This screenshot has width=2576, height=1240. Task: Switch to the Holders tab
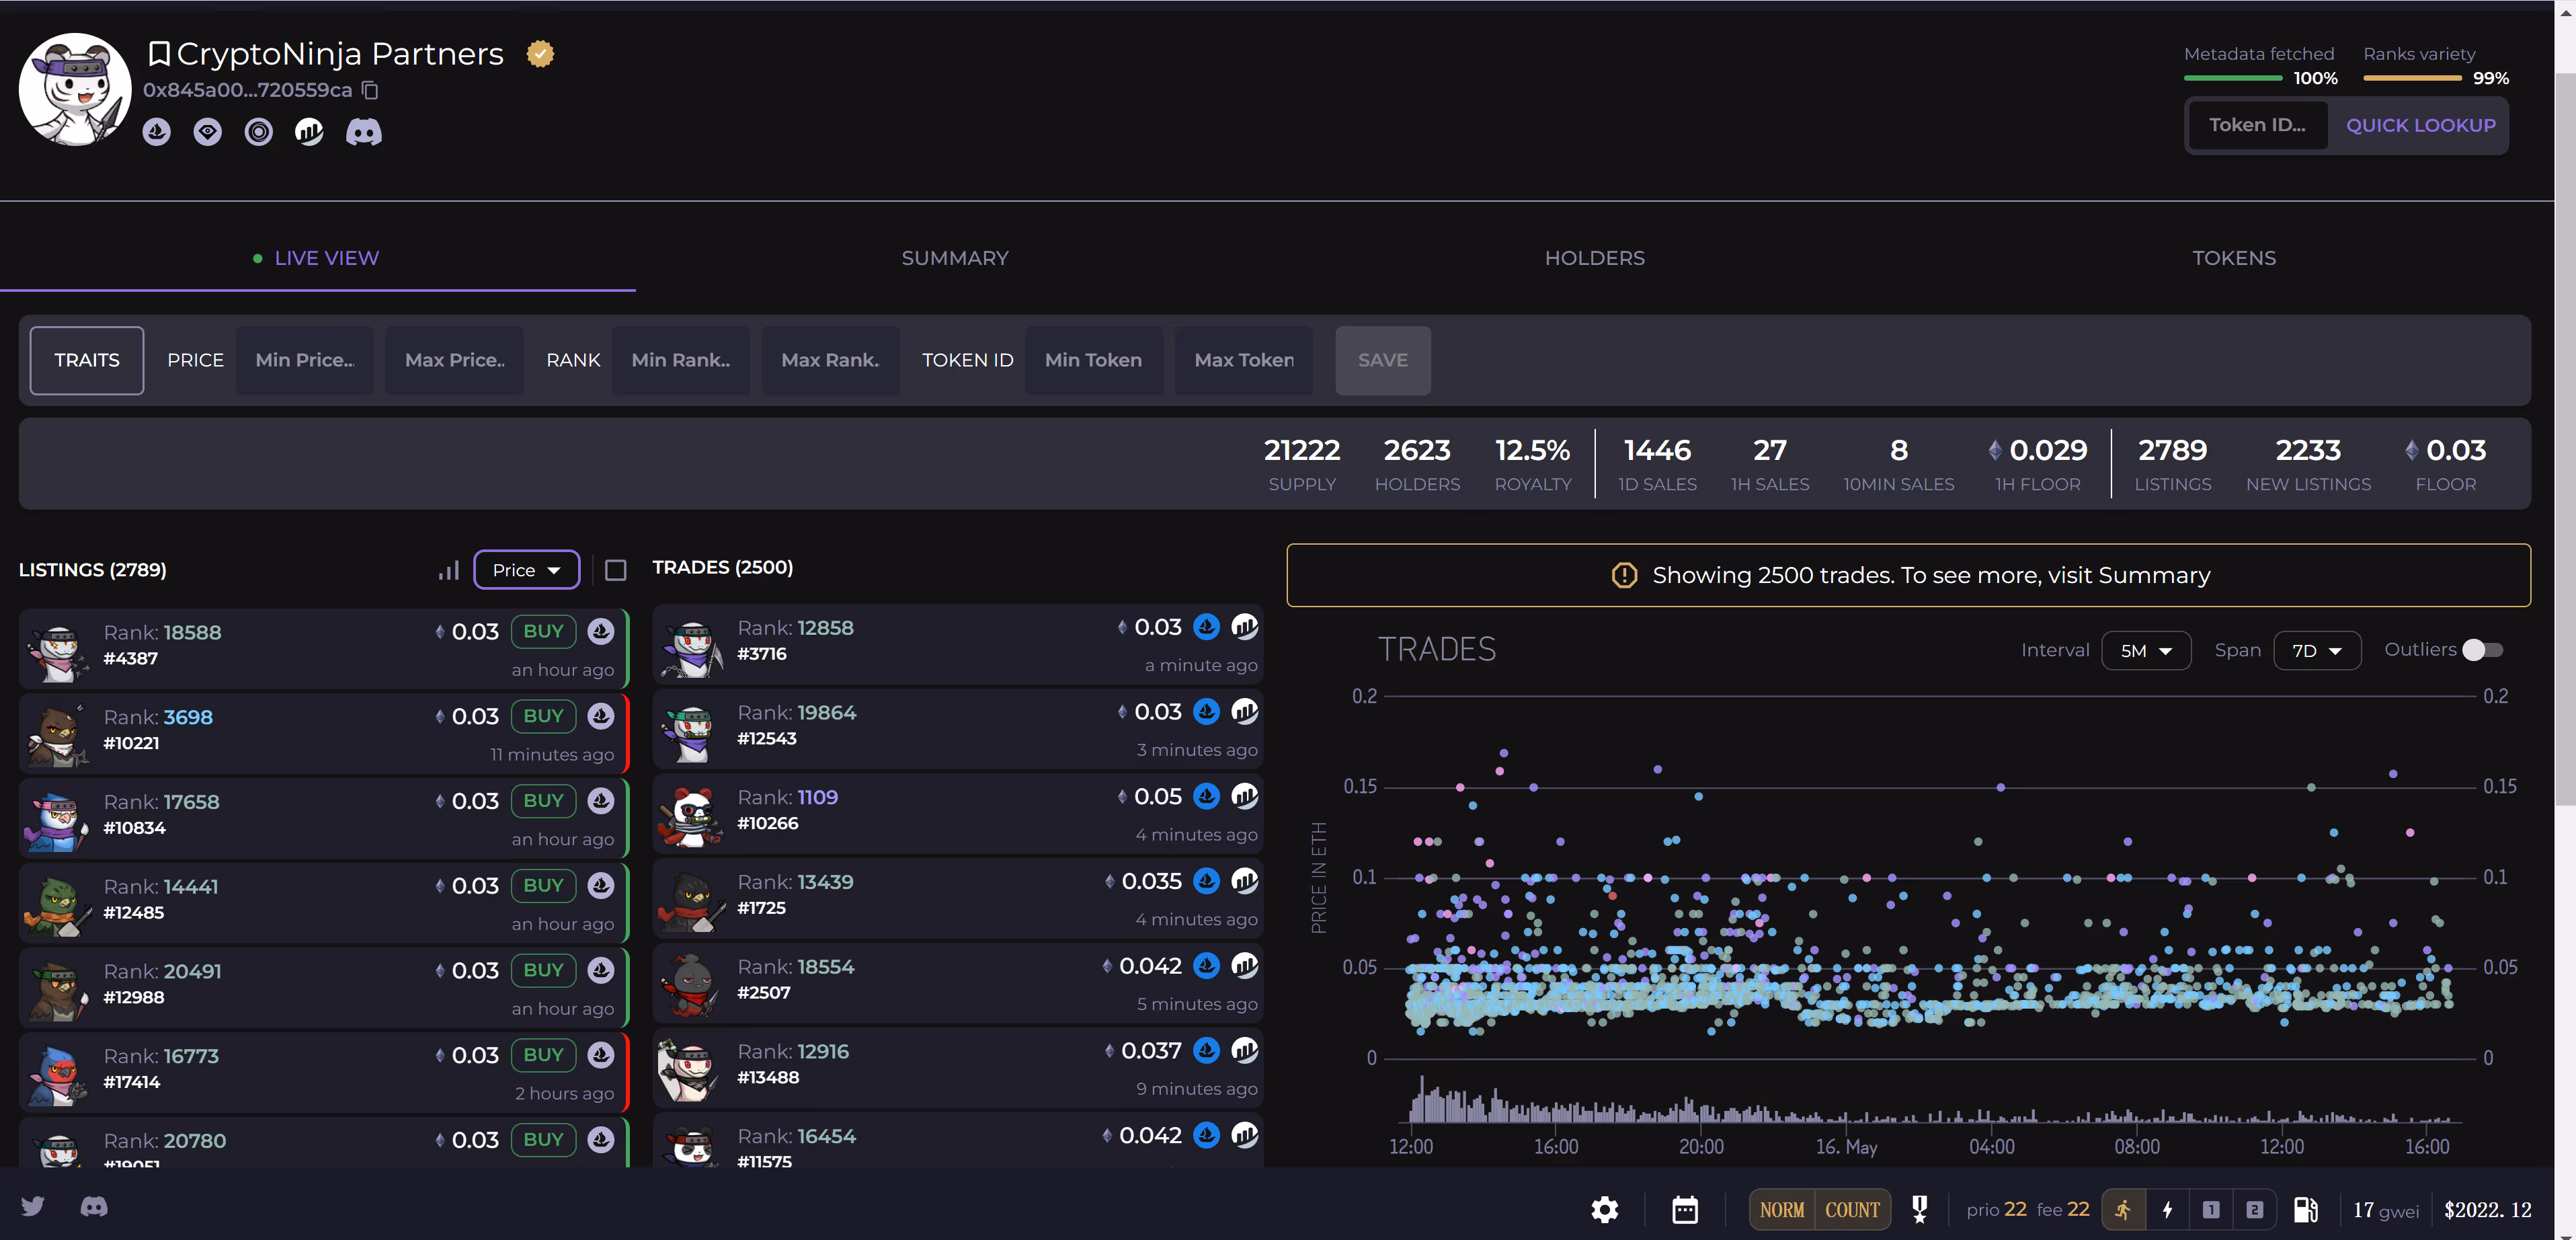[x=1594, y=258]
